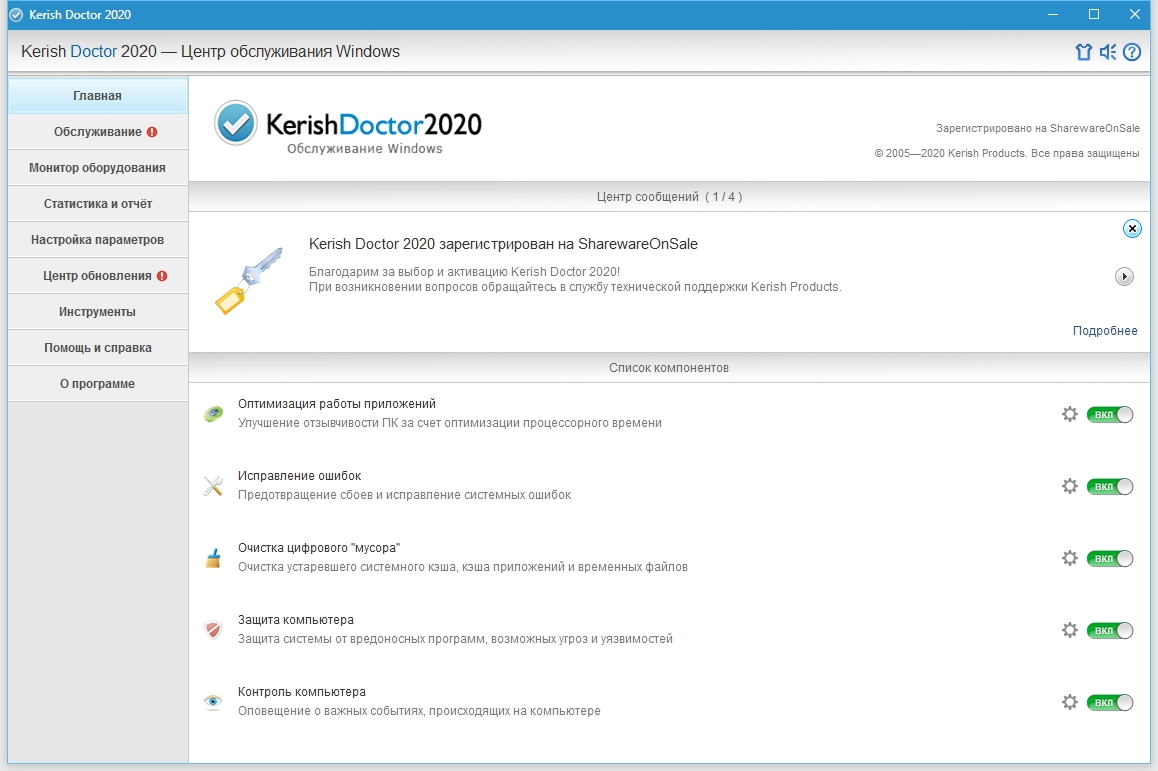Click Очистка цифрового "мусора" title
The width and height of the screenshot is (1158, 771).
[319, 548]
